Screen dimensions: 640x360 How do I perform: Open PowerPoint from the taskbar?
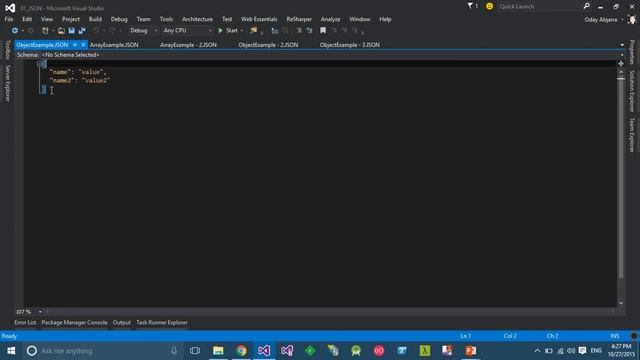pyautogui.click(x=471, y=351)
